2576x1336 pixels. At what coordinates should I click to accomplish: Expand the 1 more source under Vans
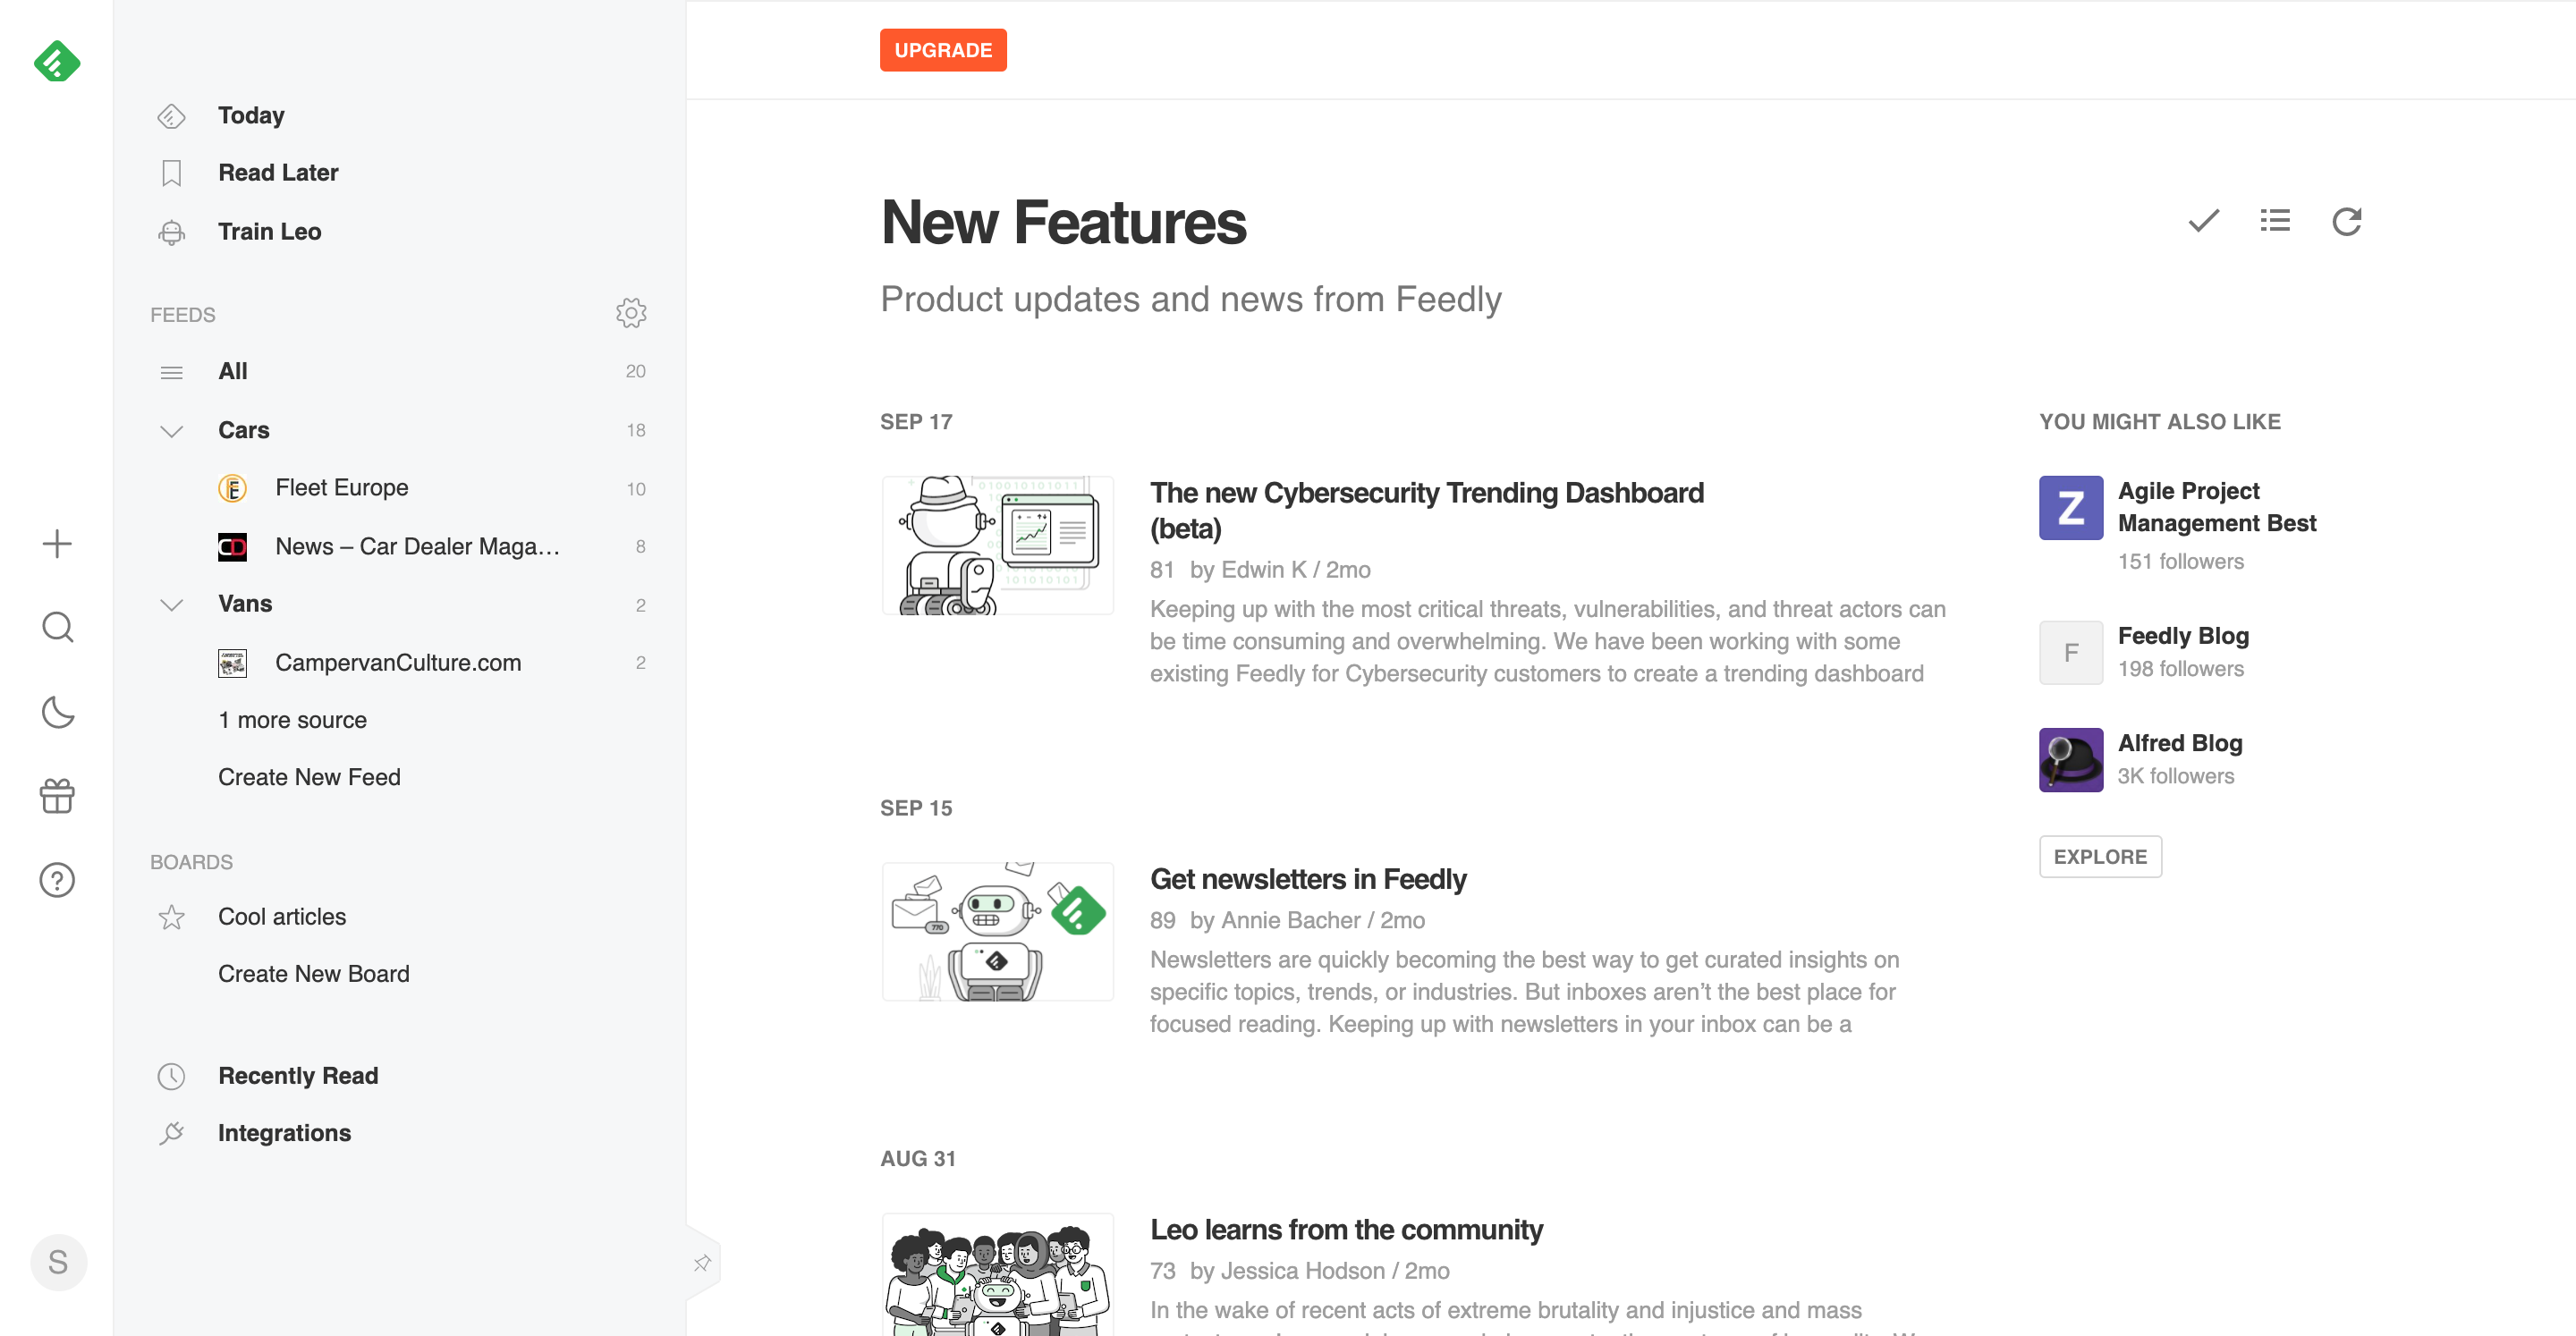coord(293,717)
